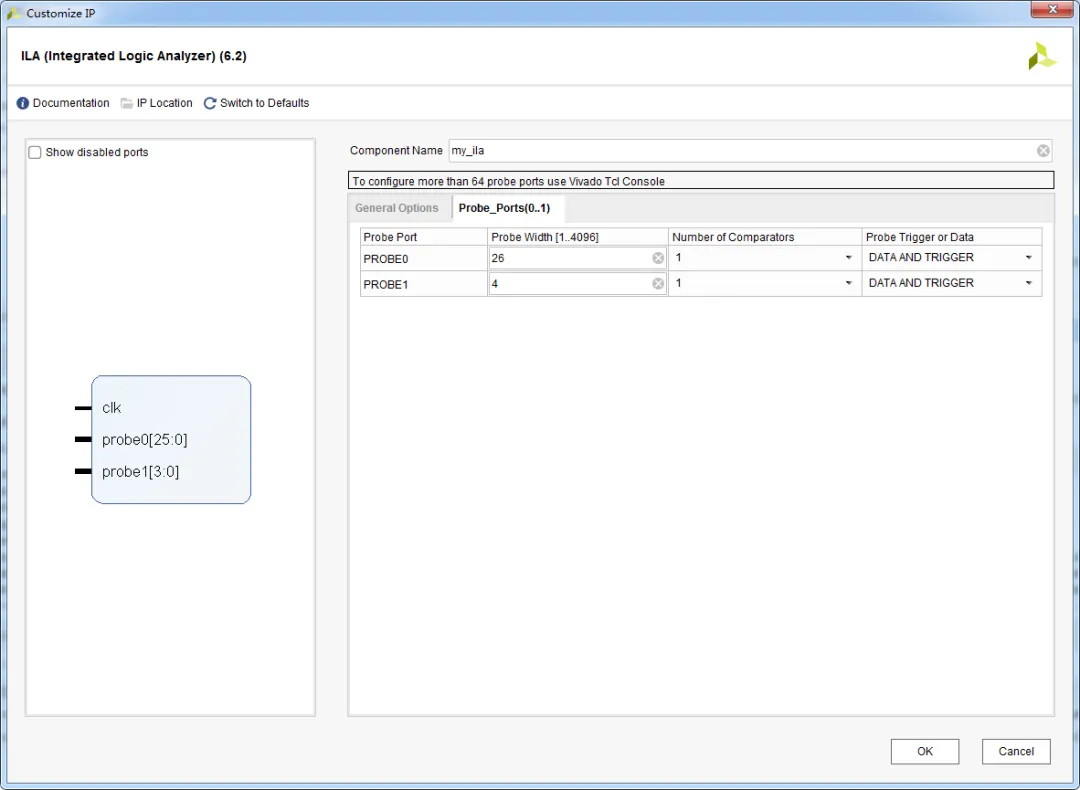
Task: Click the Probe Width [1..4096] header
Action: click(x=578, y=237)
